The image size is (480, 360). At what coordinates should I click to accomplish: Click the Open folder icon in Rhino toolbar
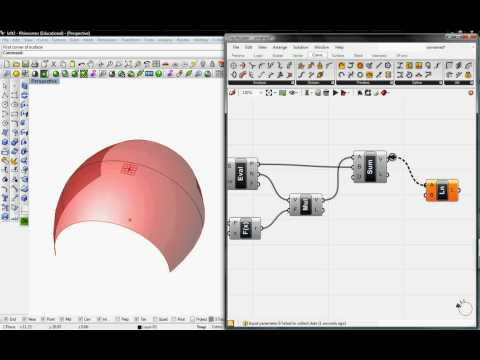coord(16,64)
